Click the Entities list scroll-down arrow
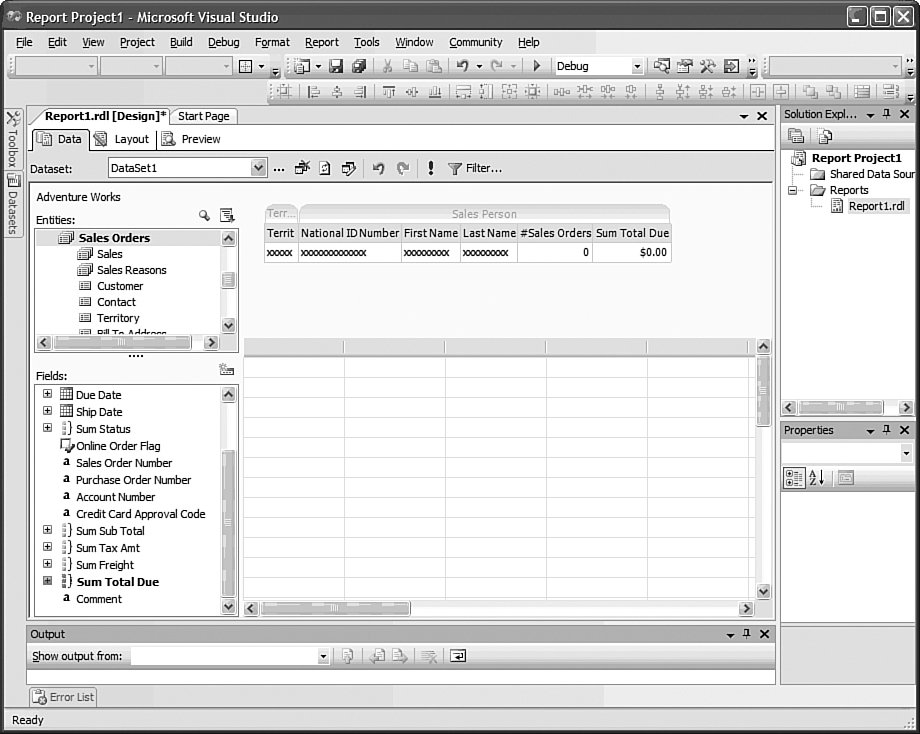 (x=228, y=325)
